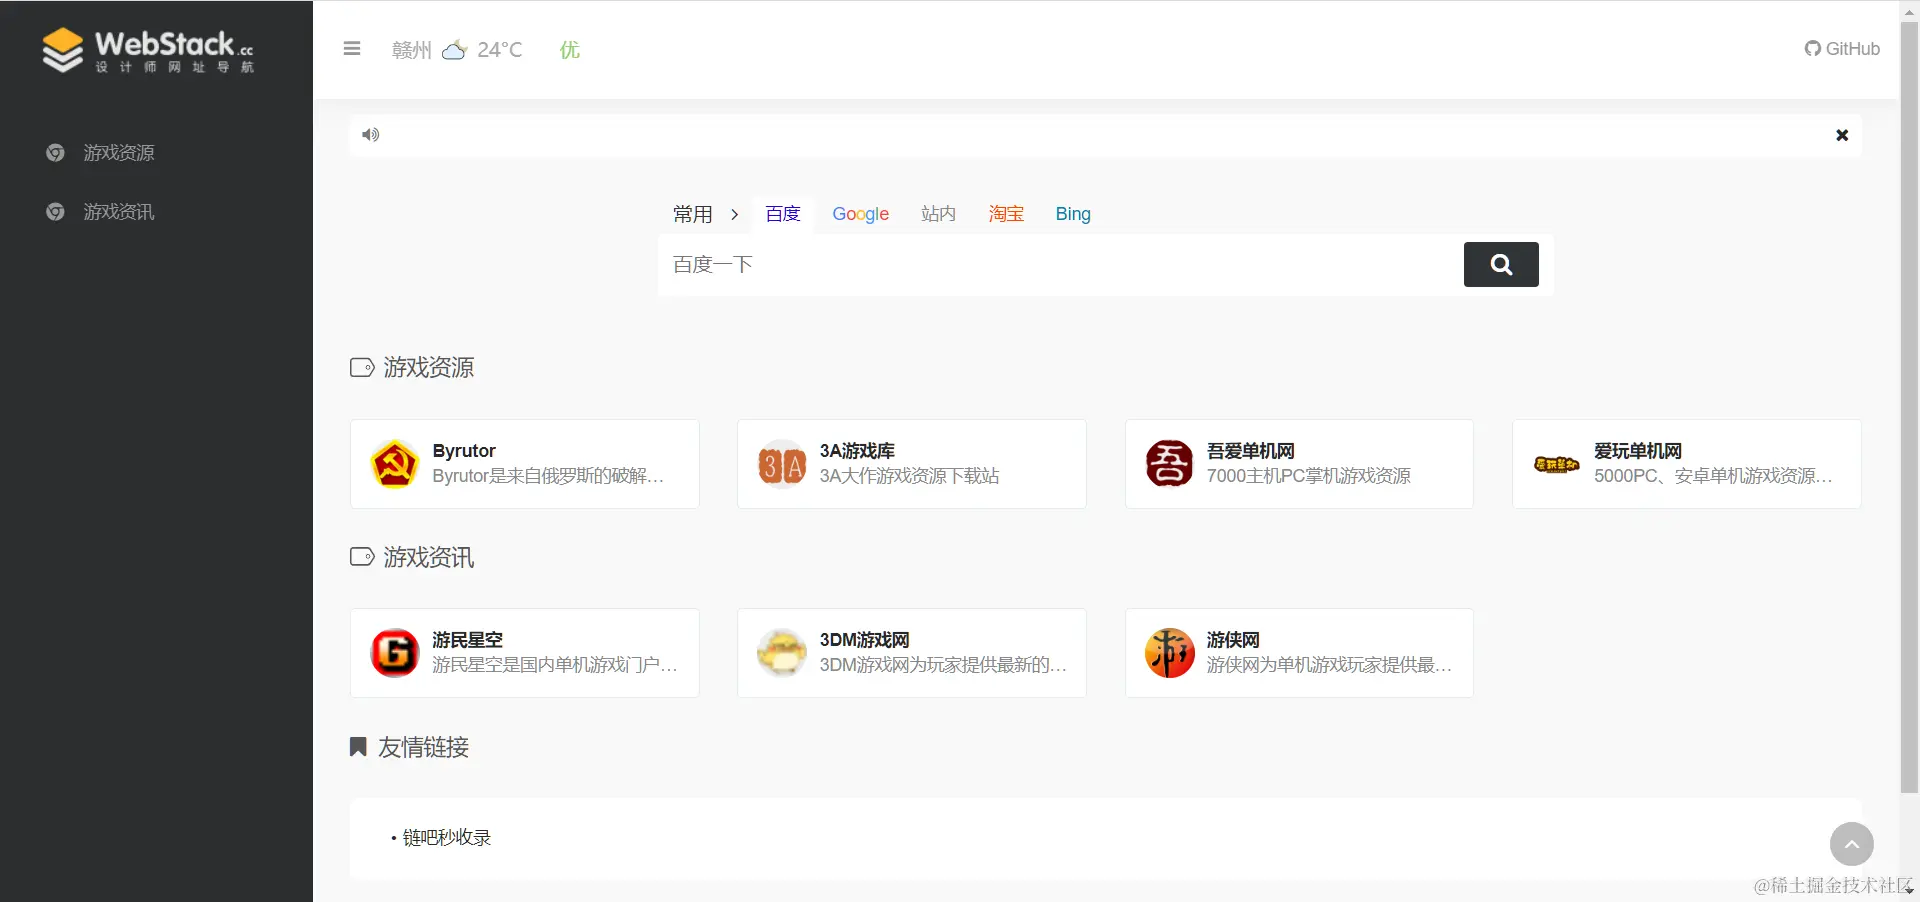Click the 赣州 city weather label
The width and height of the screenshot is (1920, 902).
[412, 50]
